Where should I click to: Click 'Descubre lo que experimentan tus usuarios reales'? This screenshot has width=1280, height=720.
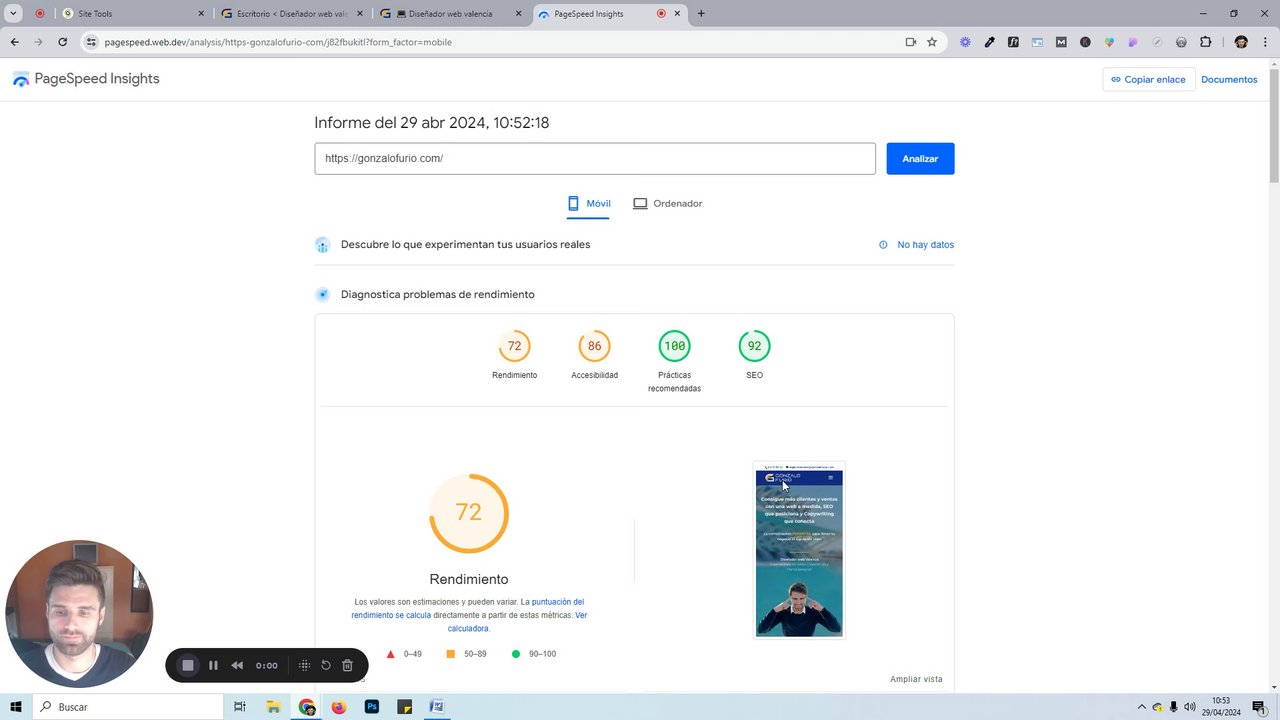pos(465,245)
